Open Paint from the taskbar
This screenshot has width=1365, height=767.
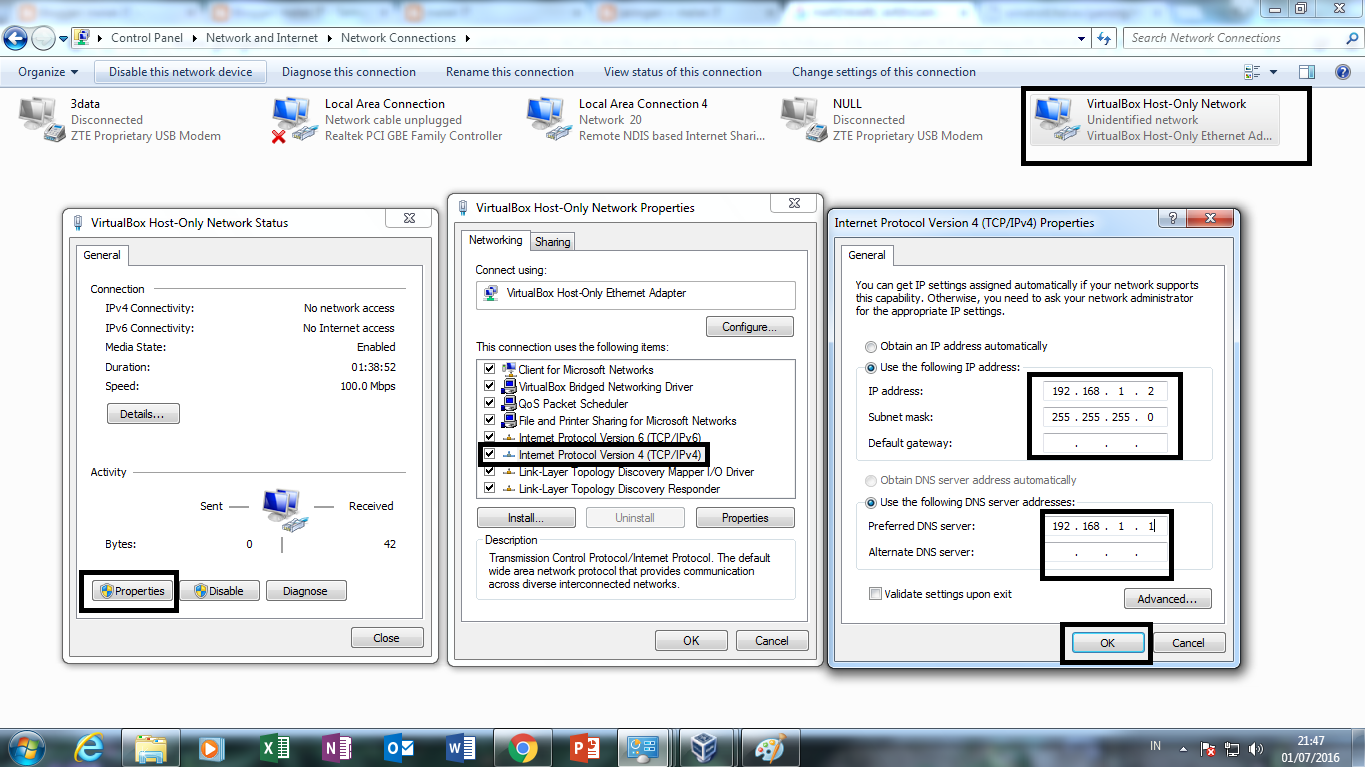(x=768, y=747)
